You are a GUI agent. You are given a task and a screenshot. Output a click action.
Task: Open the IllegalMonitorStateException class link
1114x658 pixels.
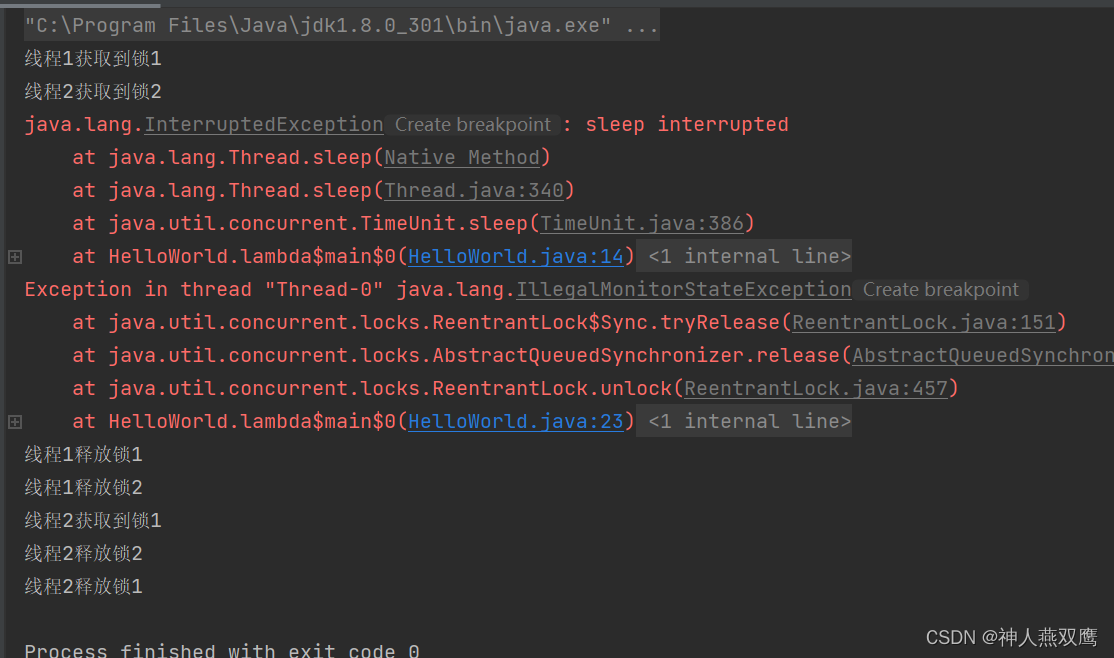pyautogui.click(x=683, y=290)
